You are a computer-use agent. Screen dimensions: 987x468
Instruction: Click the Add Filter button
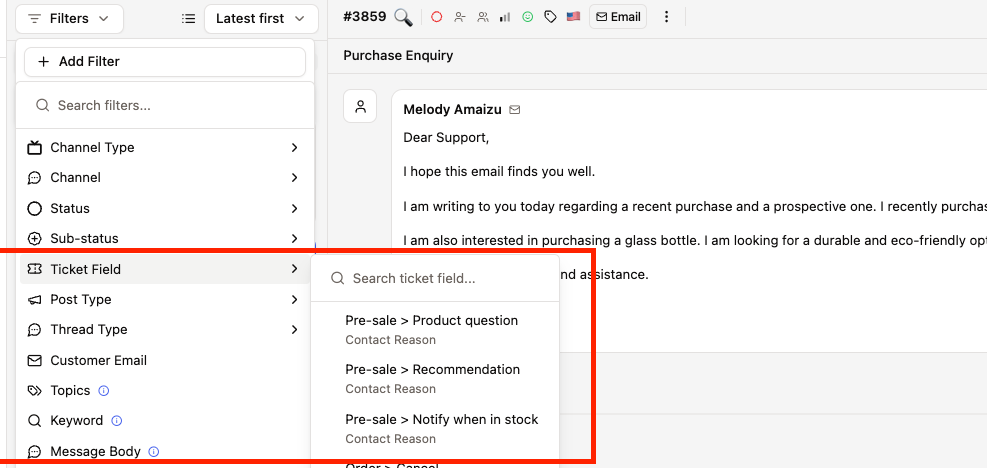(x=165, y=62)
